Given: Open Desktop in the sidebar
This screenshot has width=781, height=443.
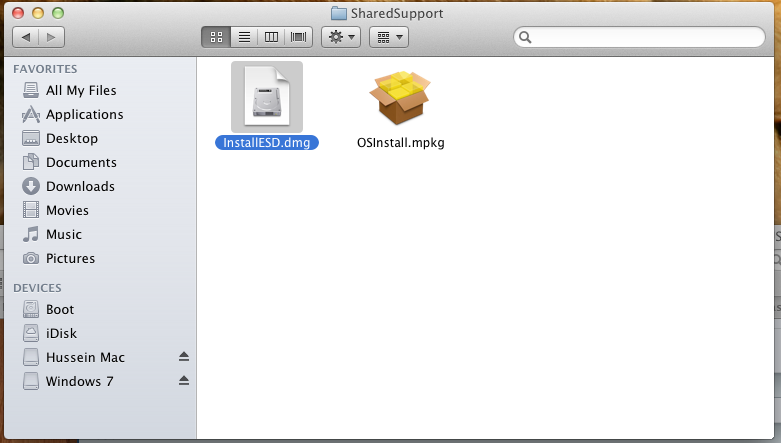Looking at the screenshot, I should (x=70, y=138).
